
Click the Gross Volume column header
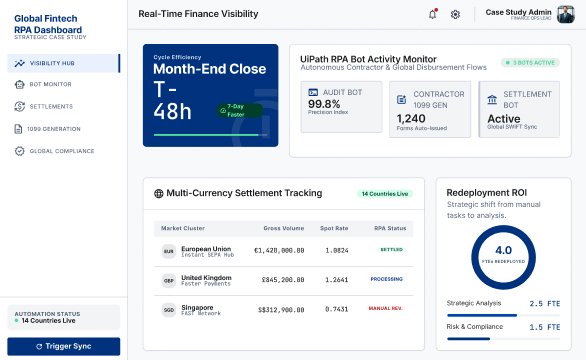tap(284, 228)
